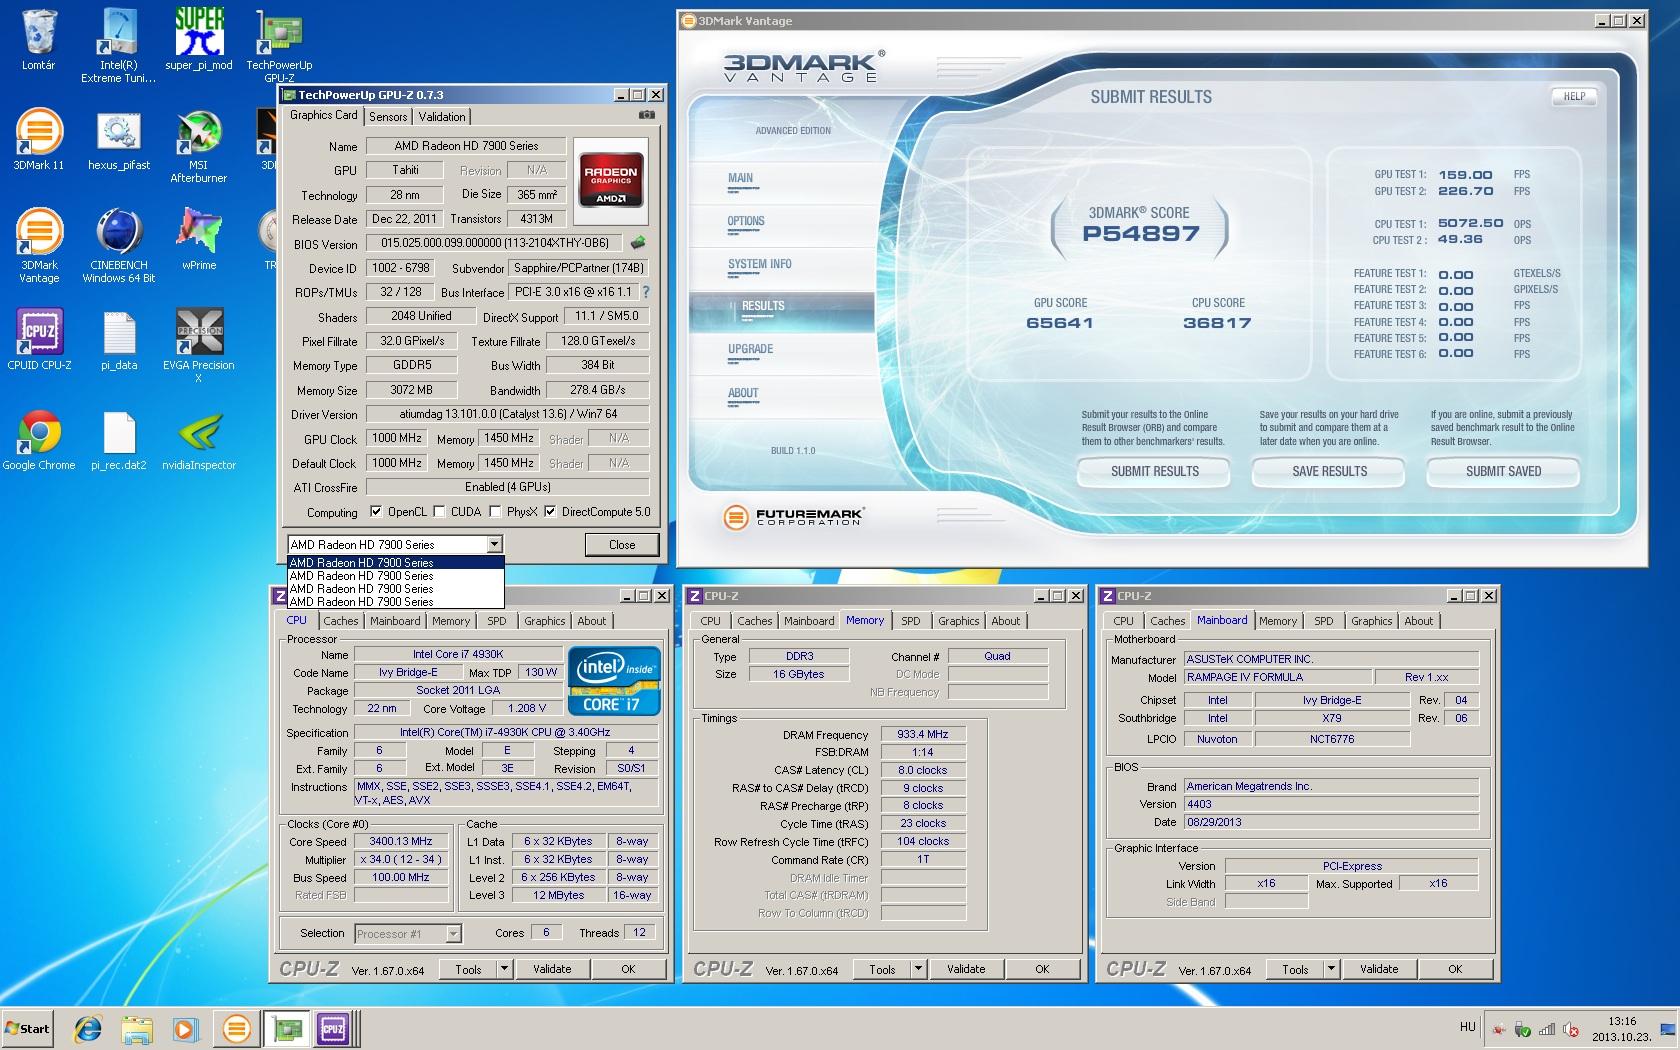Open Graphics tab in right CPU-Z window
Image resolution: width=1680 pixels, height=1050 pixels.
[1371, 621]
